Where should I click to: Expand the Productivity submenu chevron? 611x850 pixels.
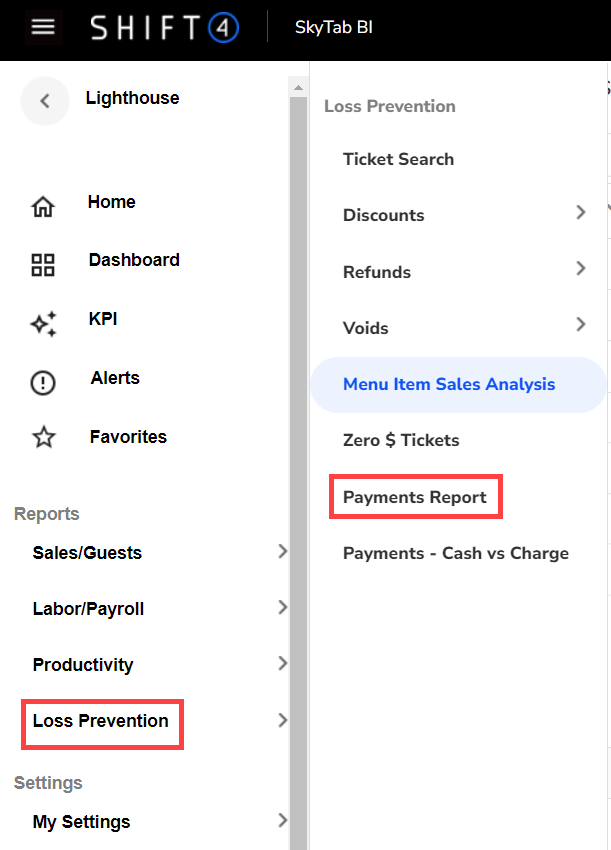coord(282,664)
